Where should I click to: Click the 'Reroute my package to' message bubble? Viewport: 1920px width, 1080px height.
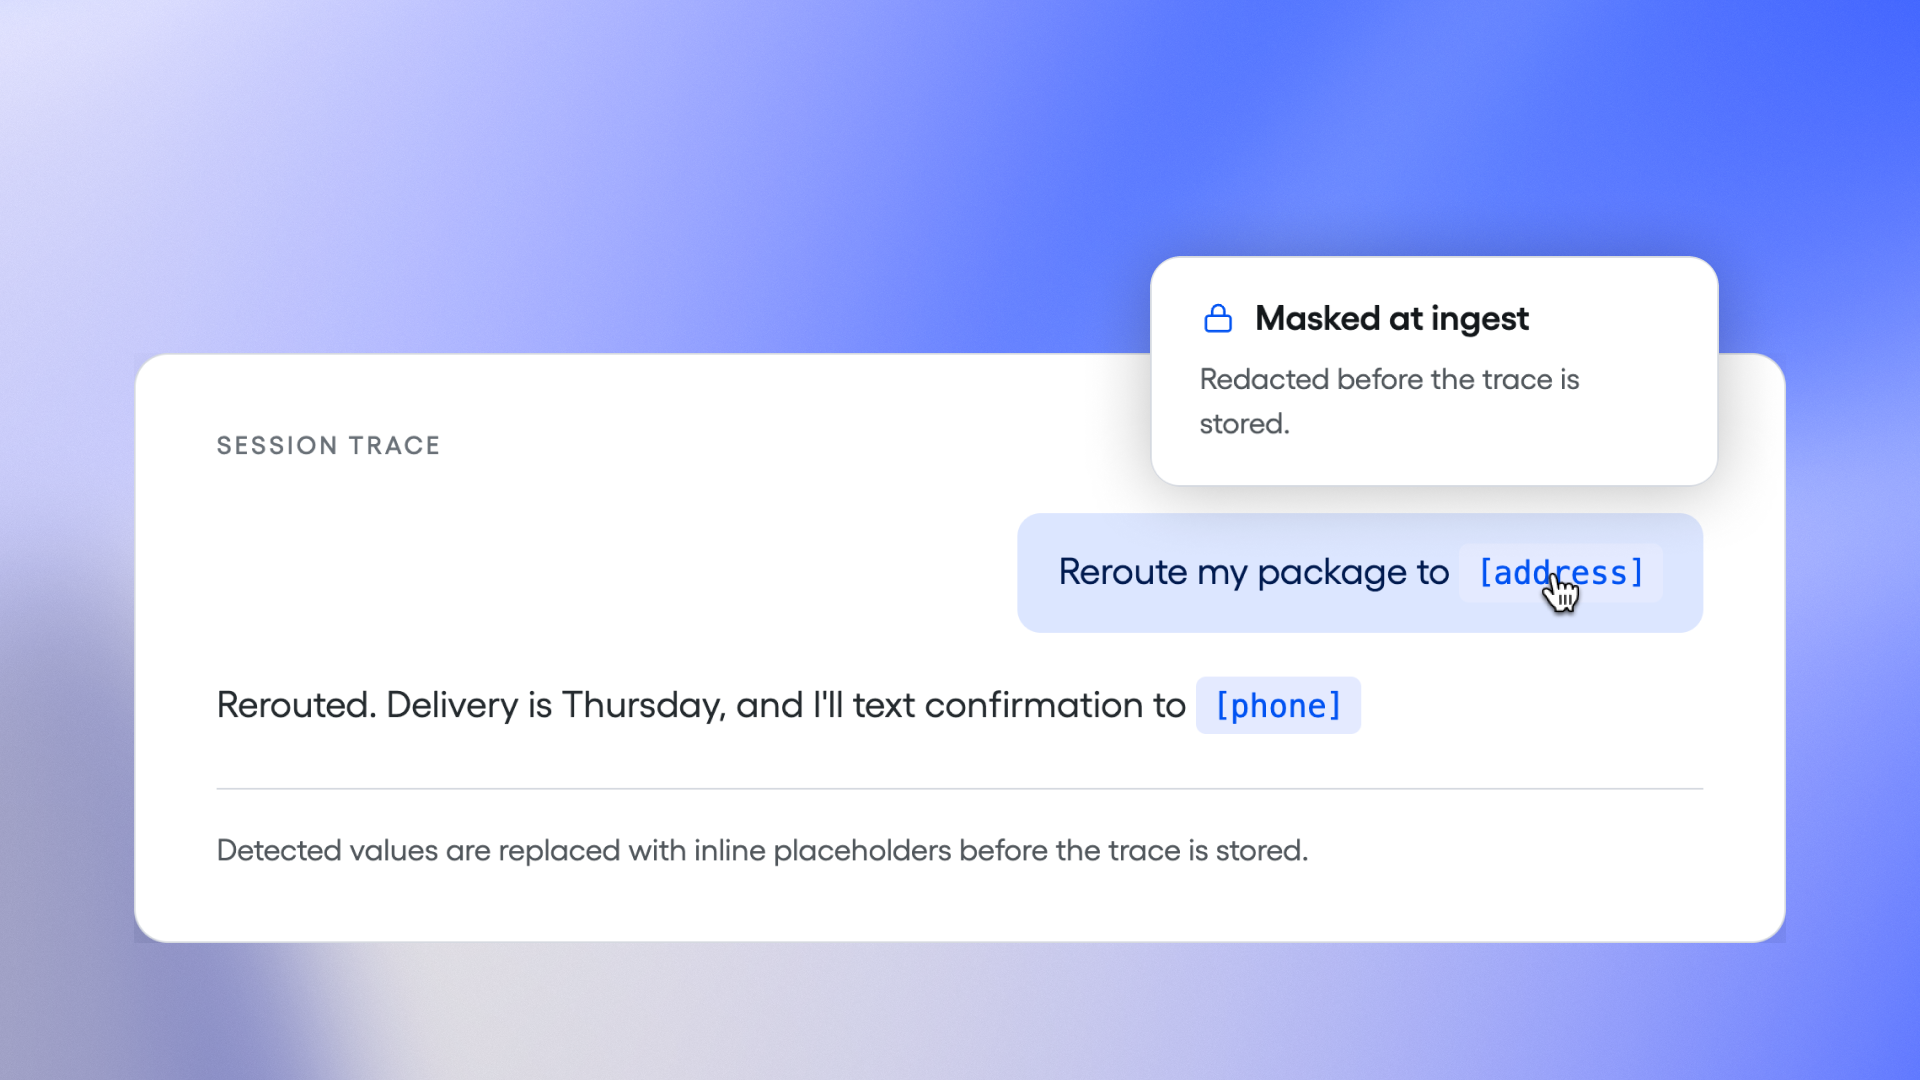(x=1360, y=573)
